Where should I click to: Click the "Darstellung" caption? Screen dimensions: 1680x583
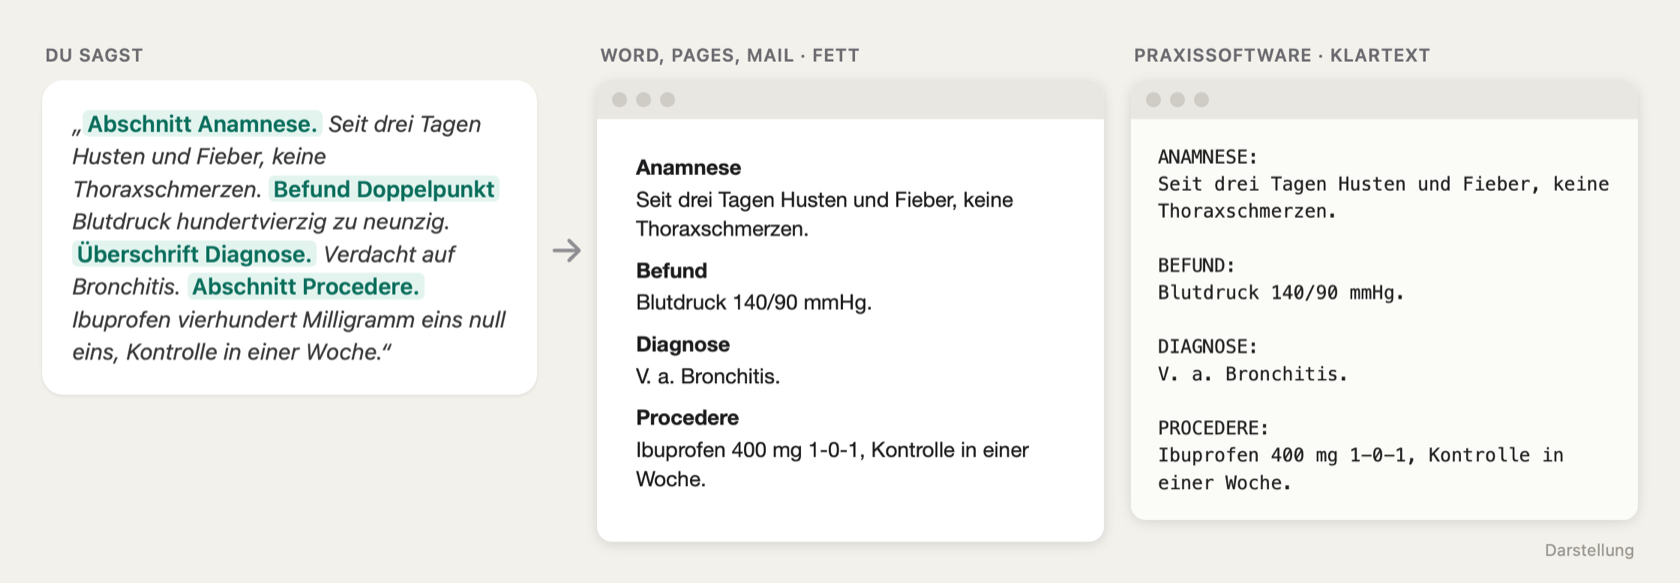(1589, 551)
